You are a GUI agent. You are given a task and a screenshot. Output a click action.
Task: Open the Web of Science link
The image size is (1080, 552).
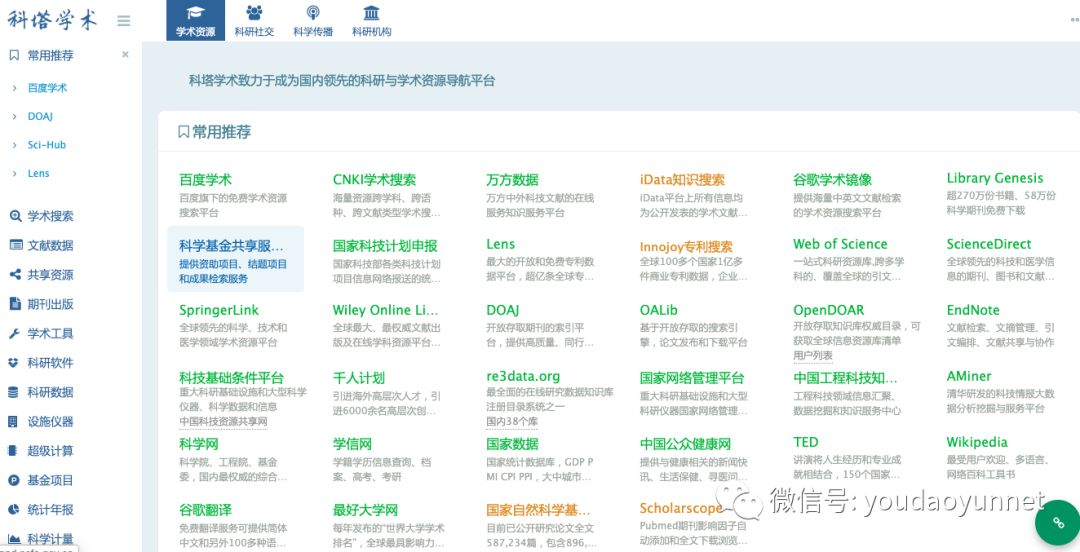840,244
